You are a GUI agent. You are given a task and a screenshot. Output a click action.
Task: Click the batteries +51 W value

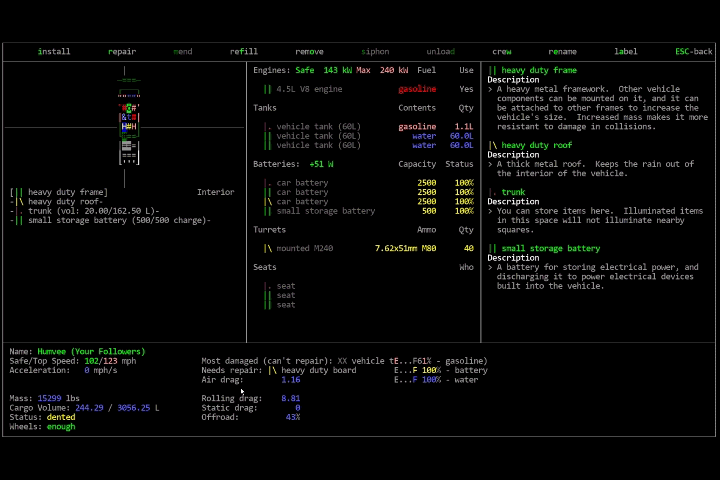321,164
